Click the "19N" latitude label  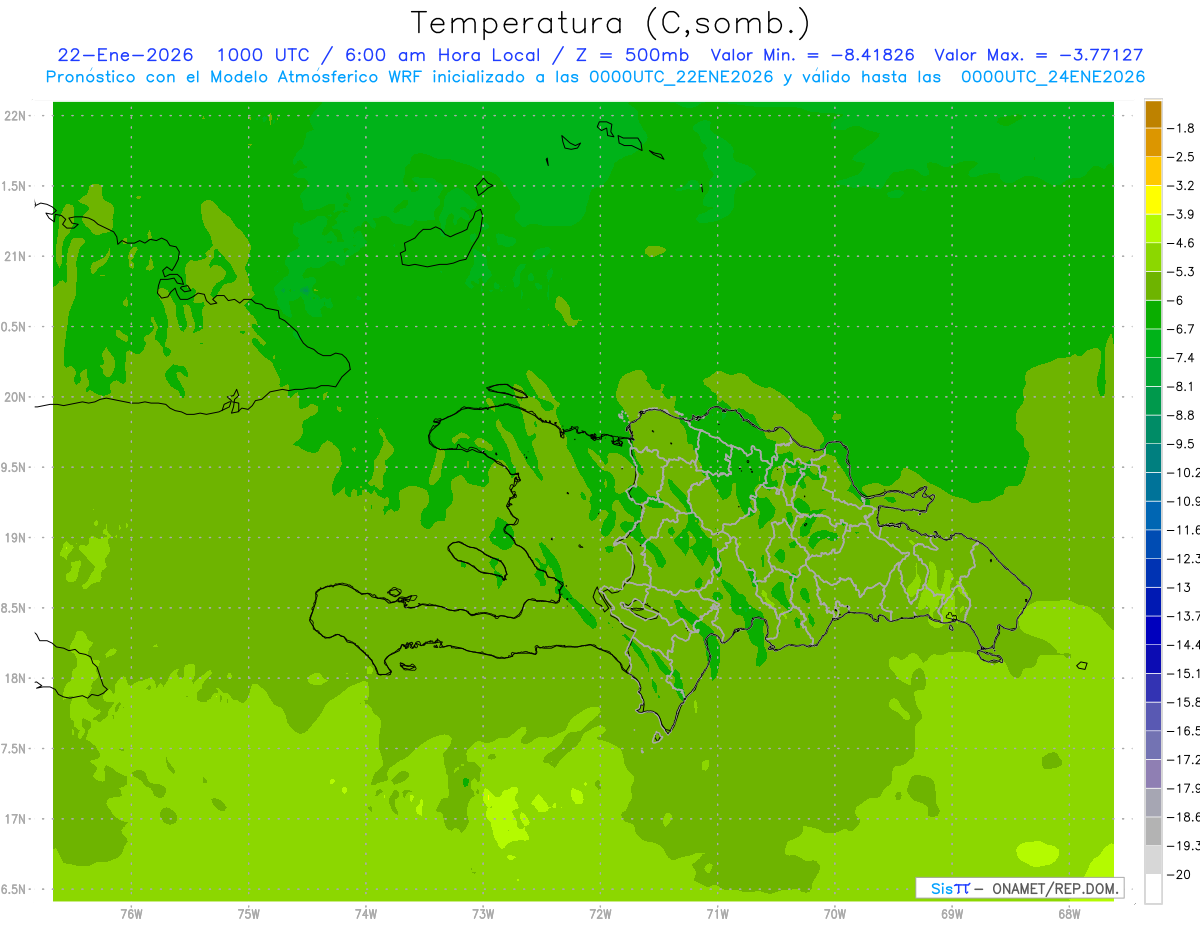(14, 538)
